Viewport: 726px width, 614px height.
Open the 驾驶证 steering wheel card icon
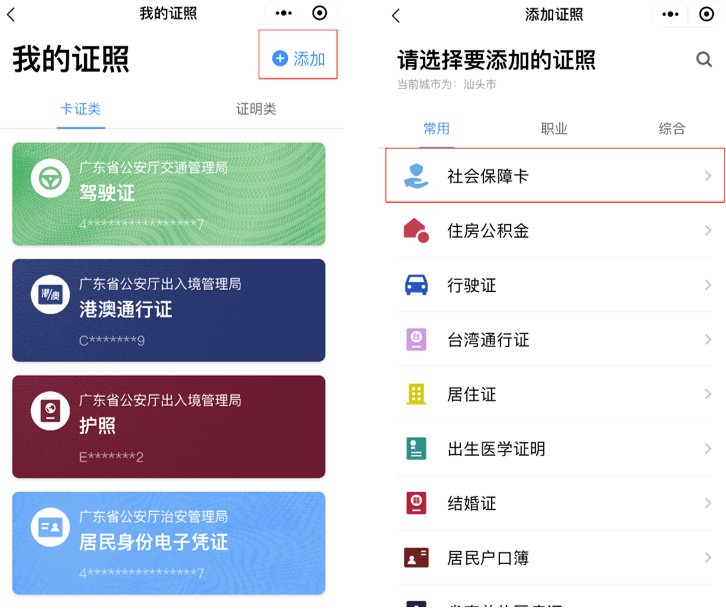click(50, 179)
